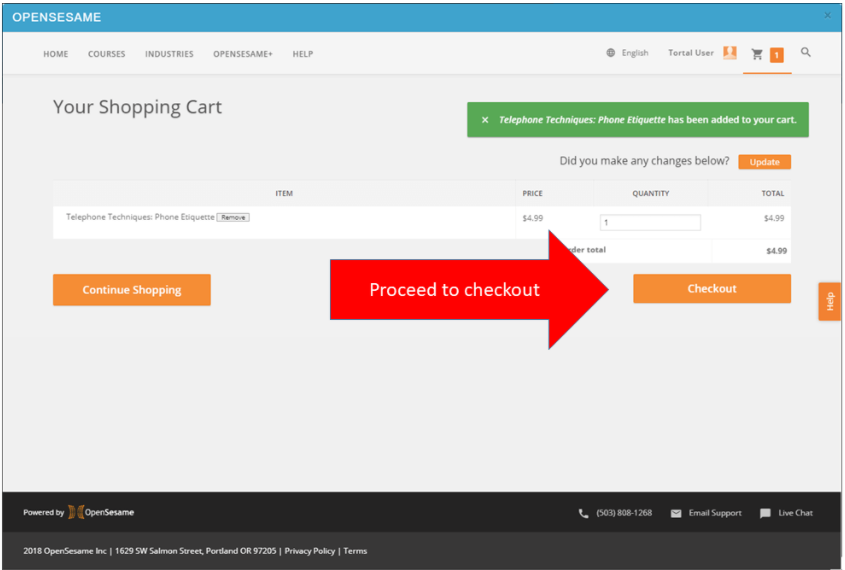Viewport: 845px width, 570px height.
Task: Open the shopping cart icon in header
Action: (757, 54)
